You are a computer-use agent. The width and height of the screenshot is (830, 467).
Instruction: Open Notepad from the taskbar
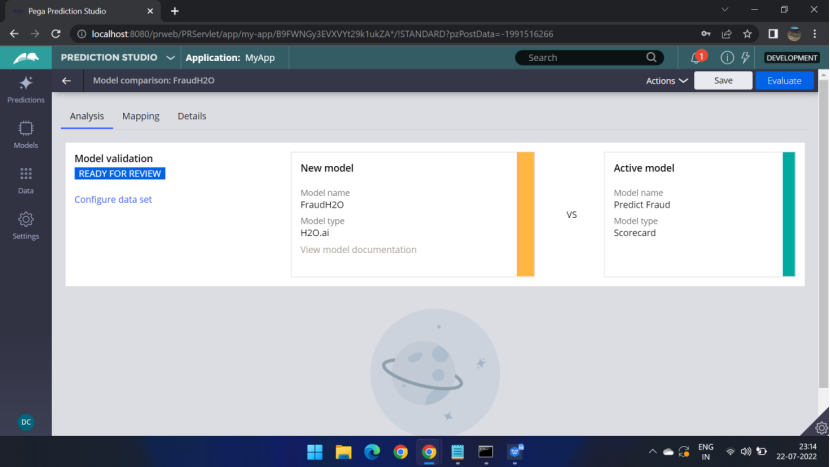pos(457,452)
